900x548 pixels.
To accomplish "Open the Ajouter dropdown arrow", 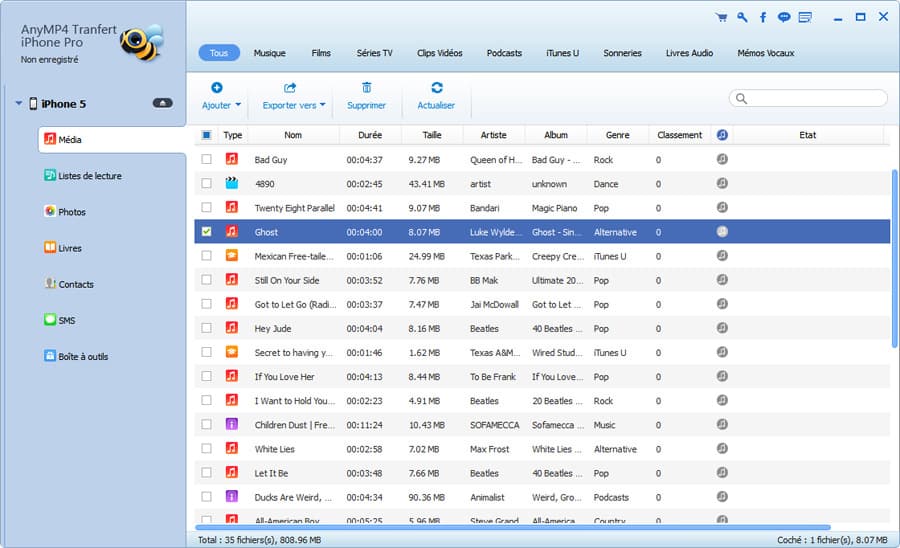I will click(238, 105).
